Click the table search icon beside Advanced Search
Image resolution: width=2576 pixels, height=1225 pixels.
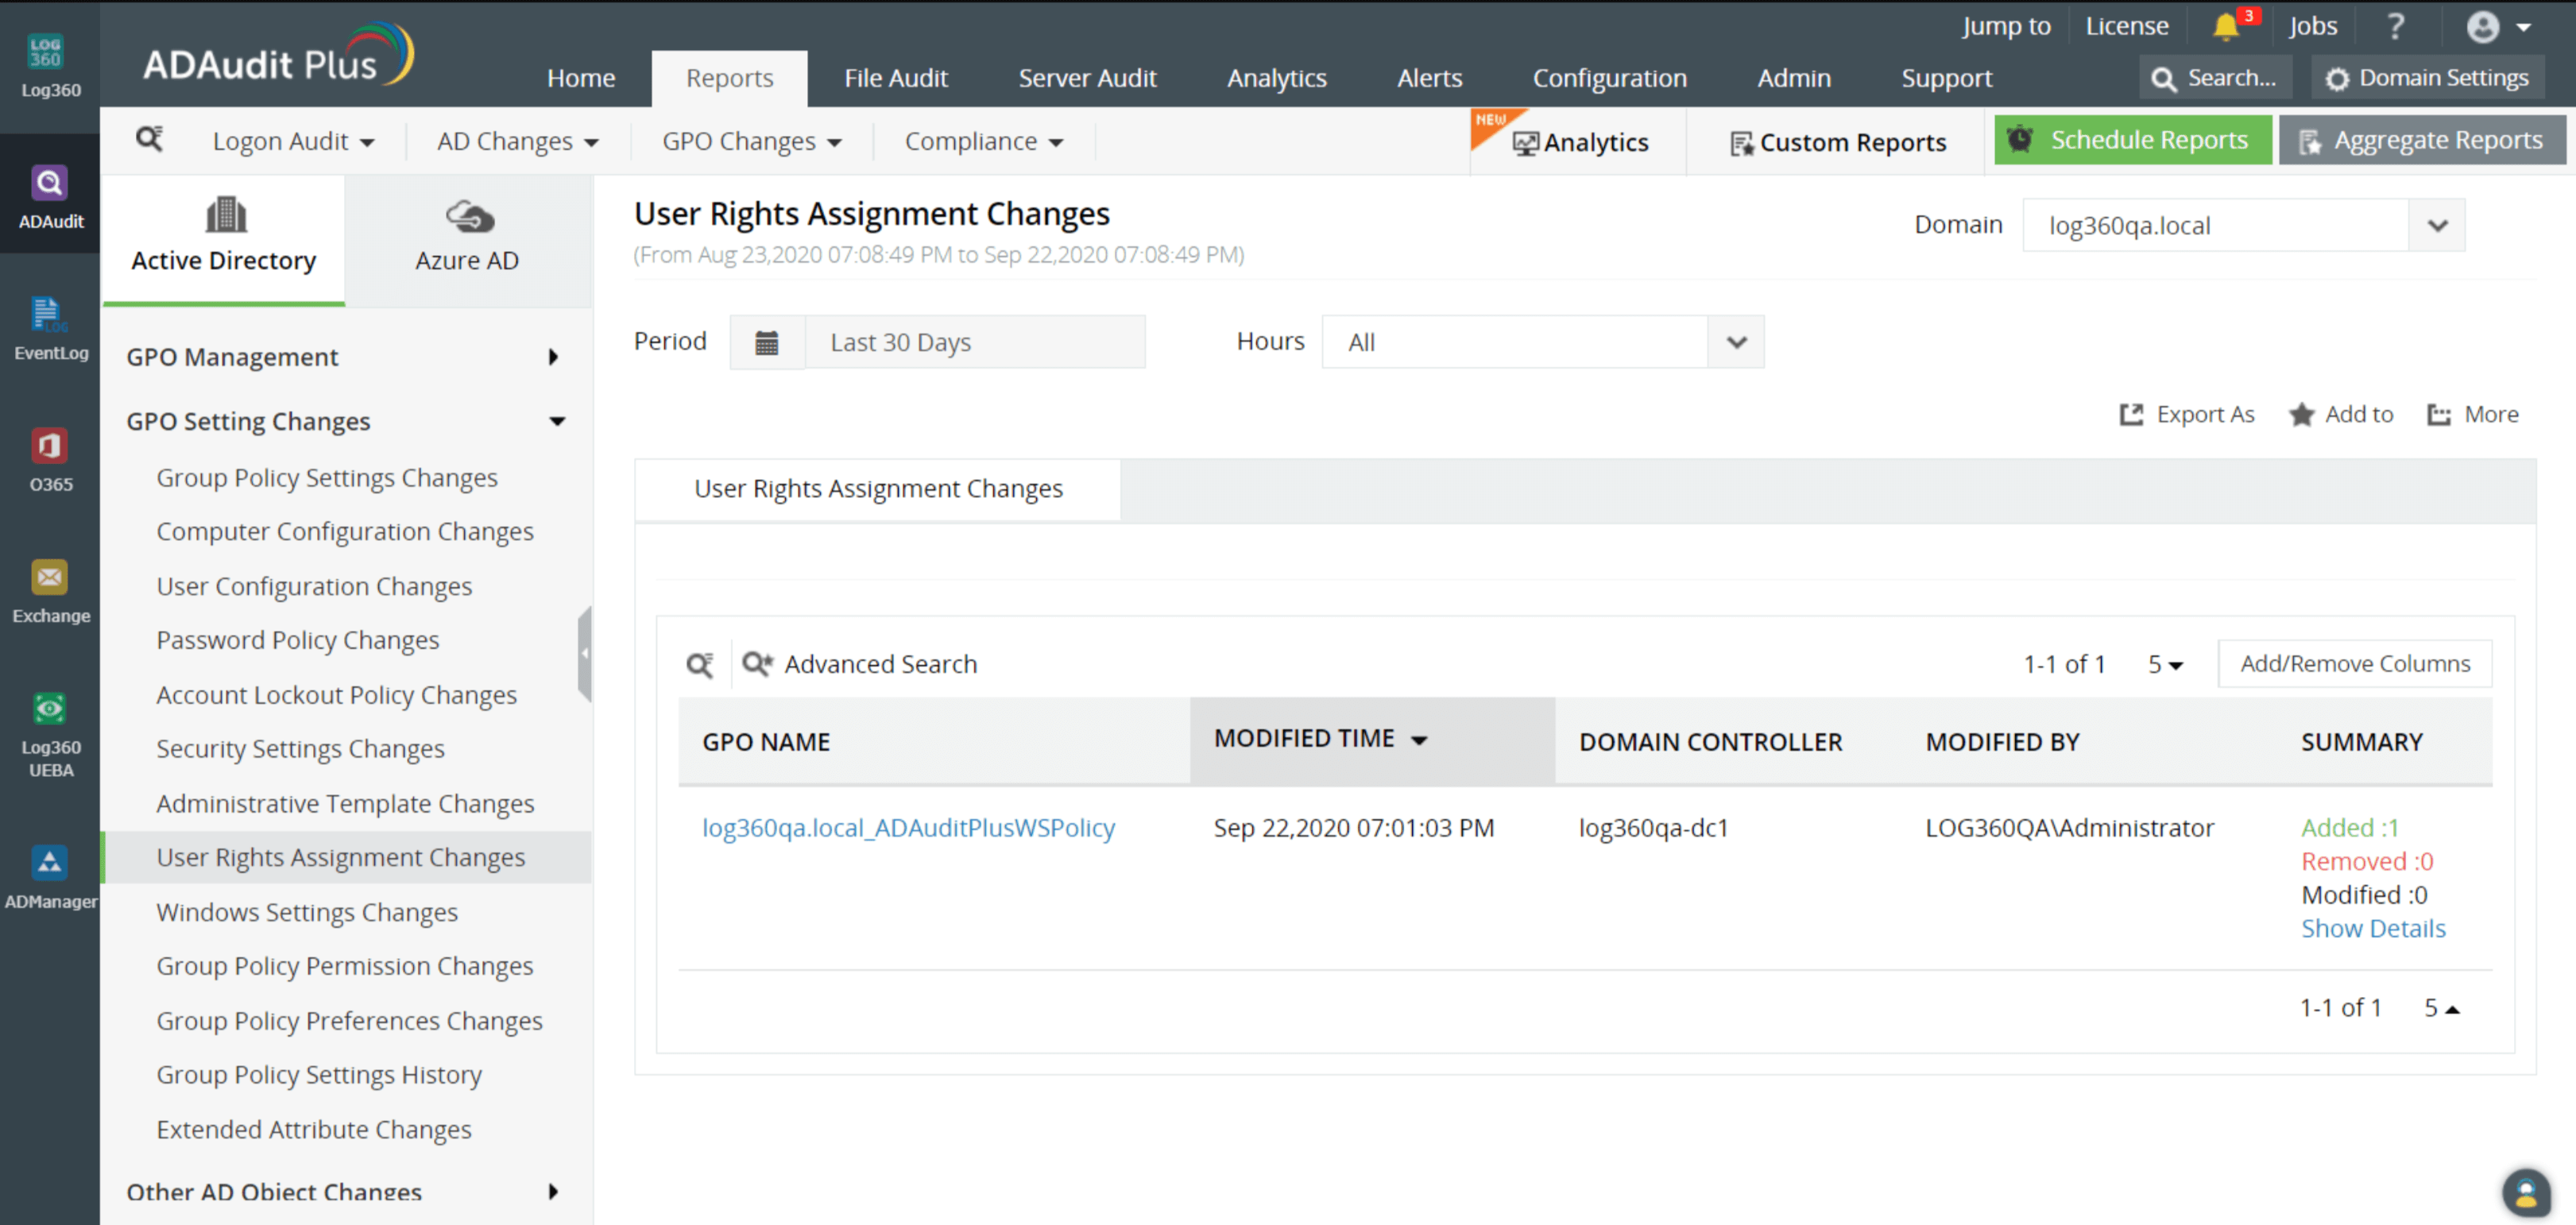coord(700,664)
